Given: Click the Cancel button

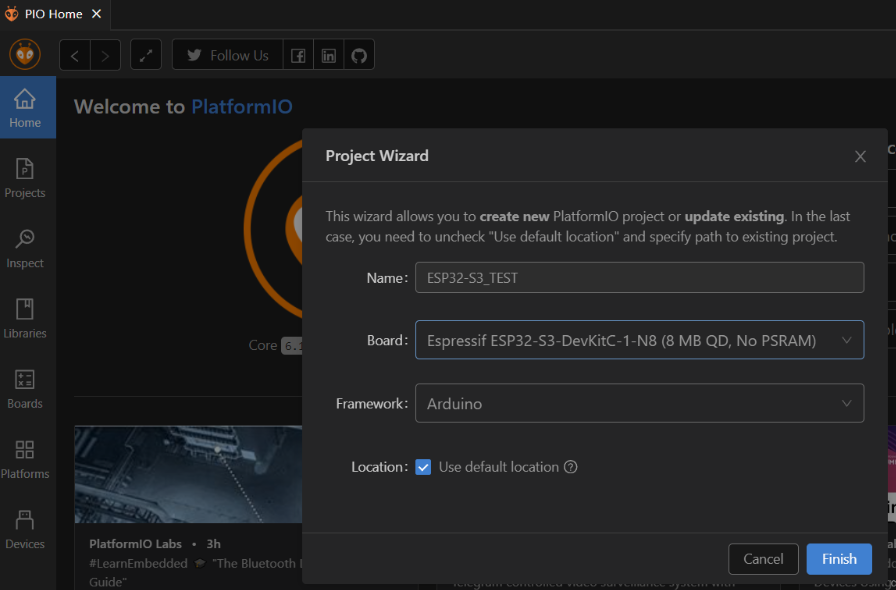Looking at the screenshot, I should [x=763, y=559].
